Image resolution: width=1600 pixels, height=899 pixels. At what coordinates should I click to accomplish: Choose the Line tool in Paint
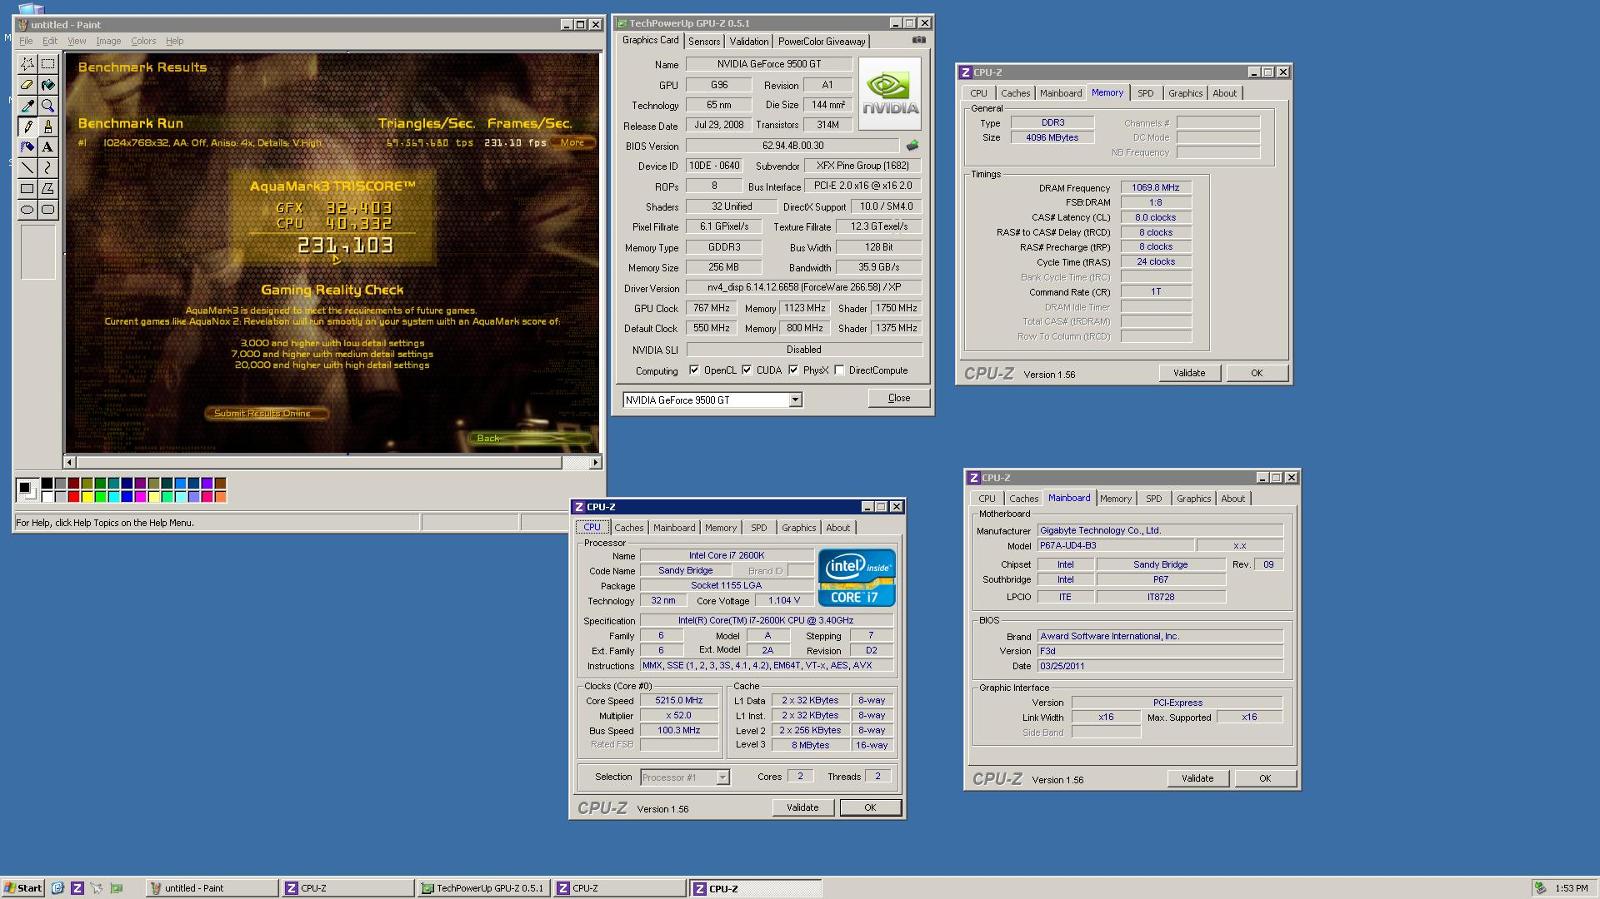[27, 168]
